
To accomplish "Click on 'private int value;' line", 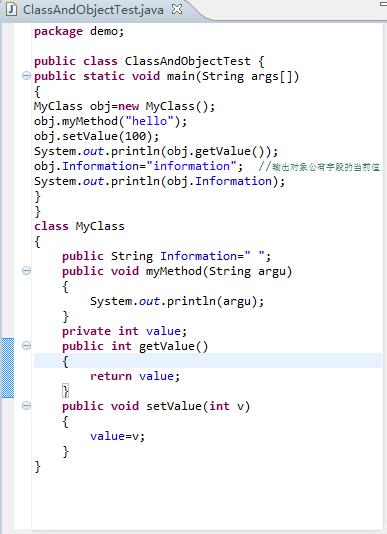I will [x=124, y=331].
